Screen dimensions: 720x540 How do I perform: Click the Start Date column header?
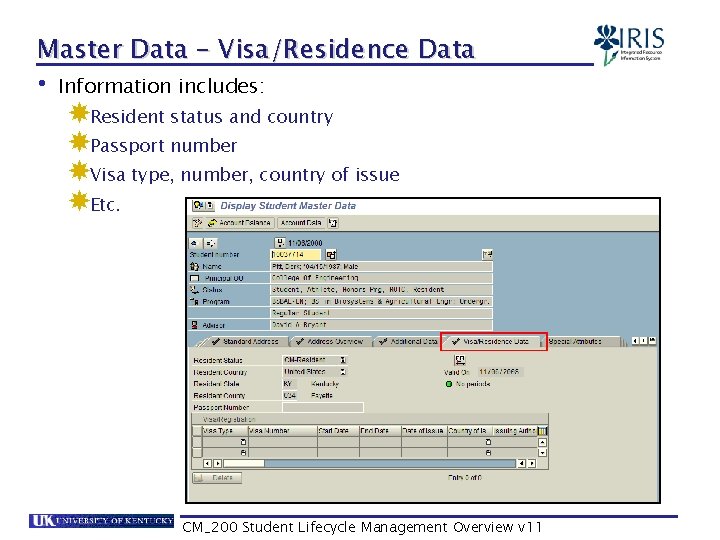click(x=338, y=431)
